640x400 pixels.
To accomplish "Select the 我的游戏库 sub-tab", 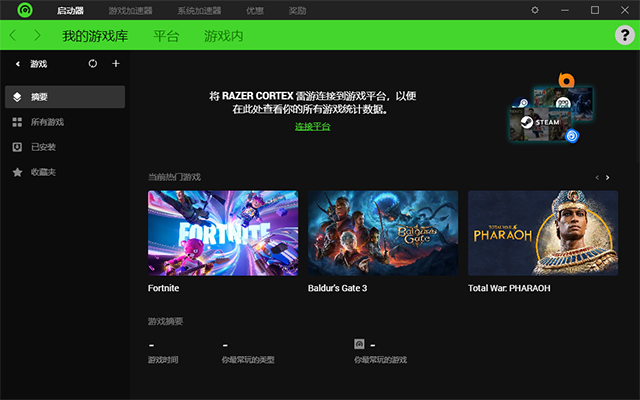I will [95, 36].
